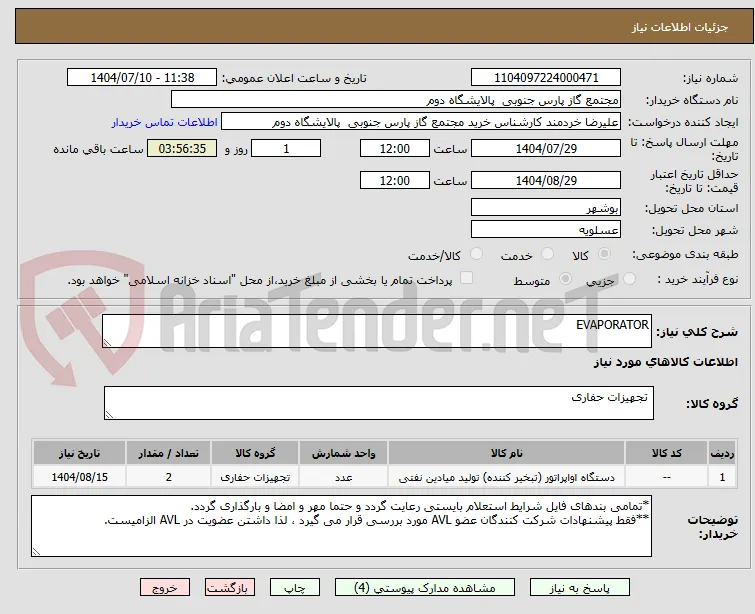The width and height of the screenshot is (755, 614).
Task: Click the response deadline date 1404/07/29
Action: [546, 148]
